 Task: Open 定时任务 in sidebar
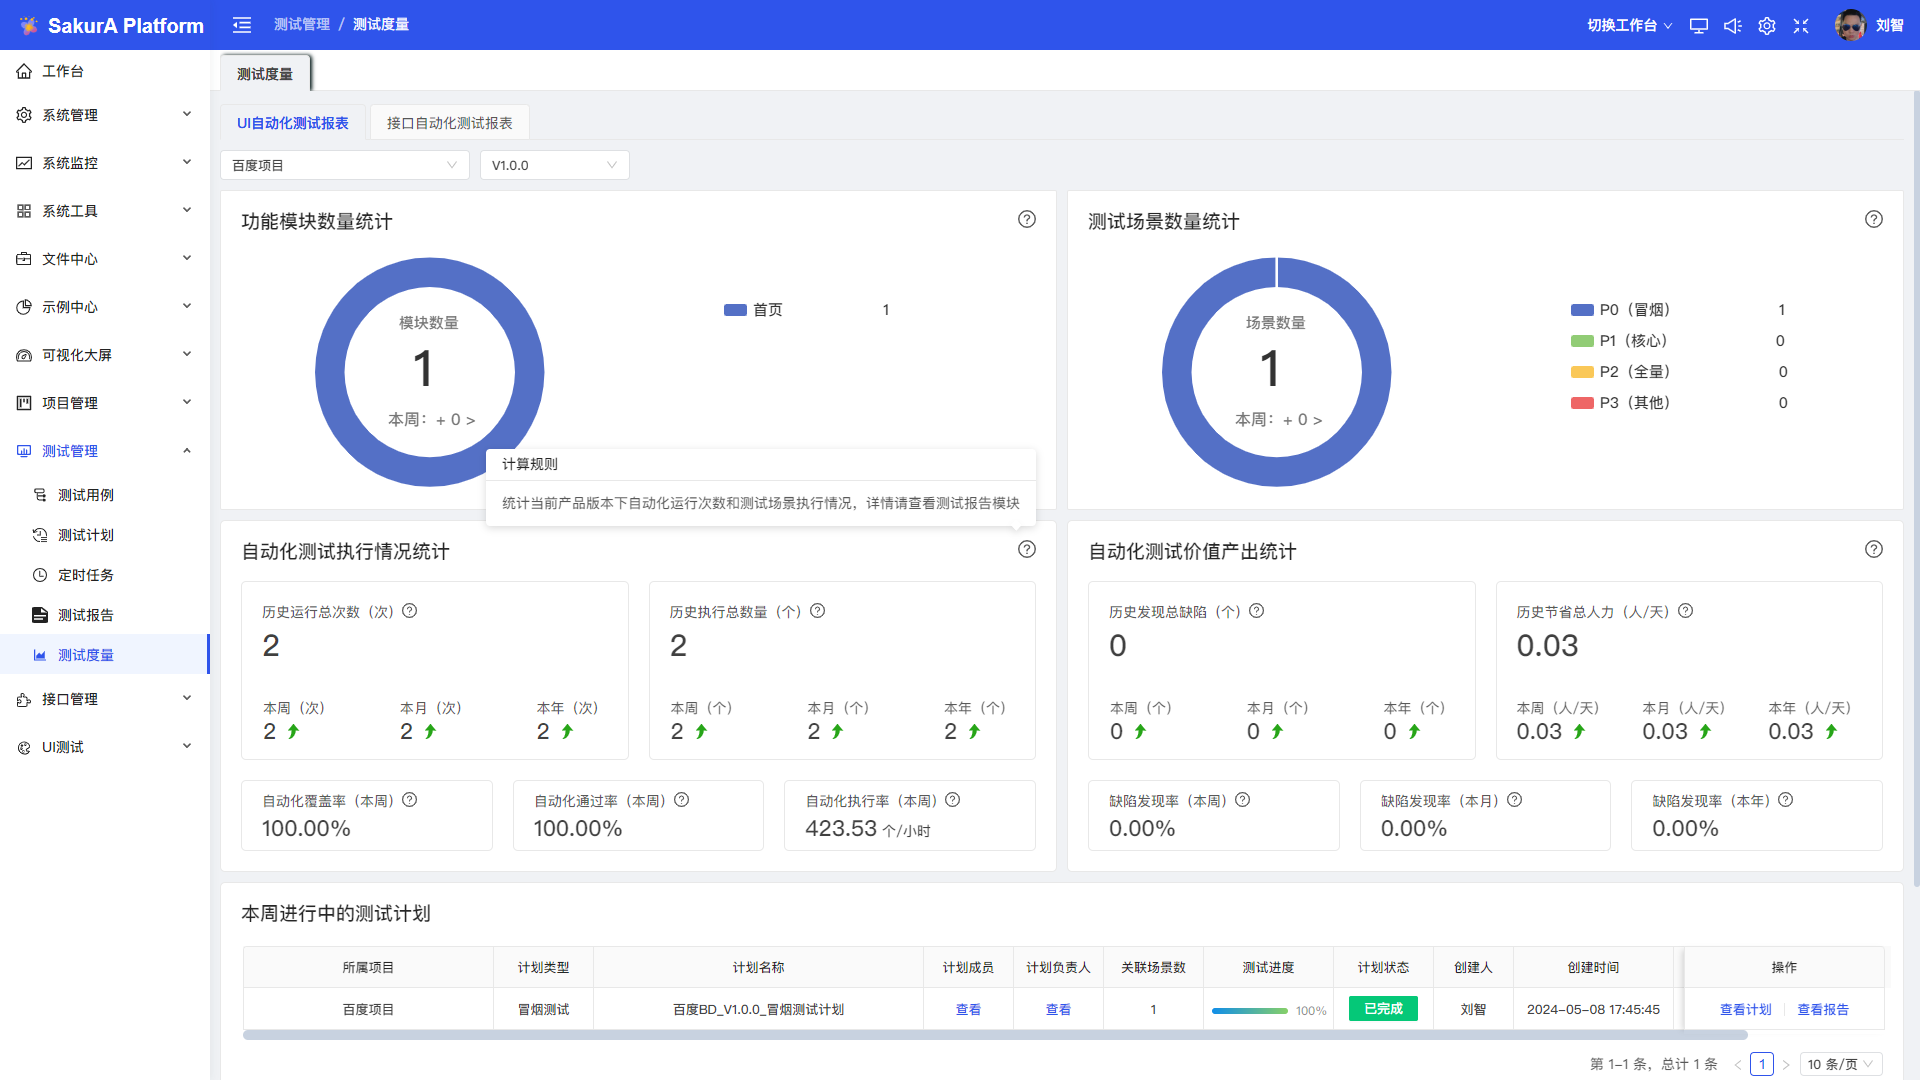[105, 575]
